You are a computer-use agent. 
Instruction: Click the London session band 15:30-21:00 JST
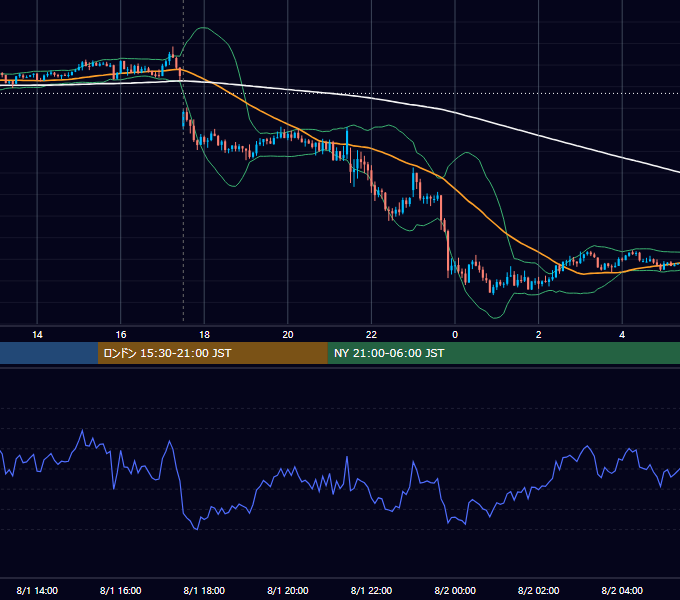click(212, 353)
